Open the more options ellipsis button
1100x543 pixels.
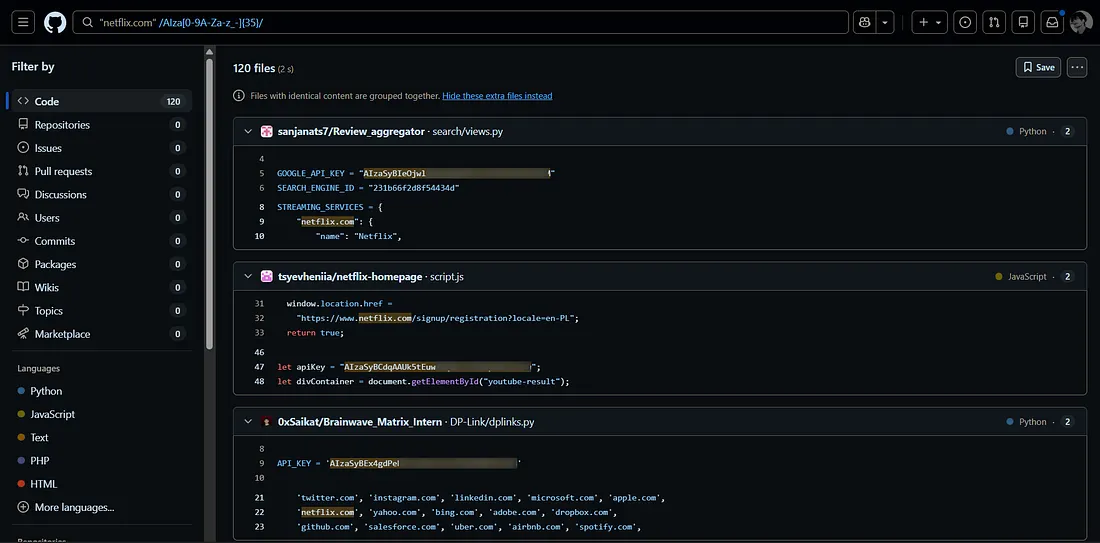click(1077, 67)
